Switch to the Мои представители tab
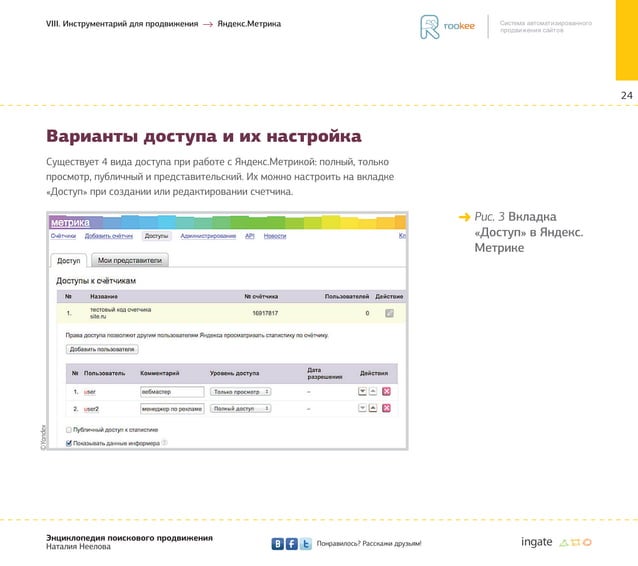638x566 pixels. pyautogui.click(x=130, y=260)
